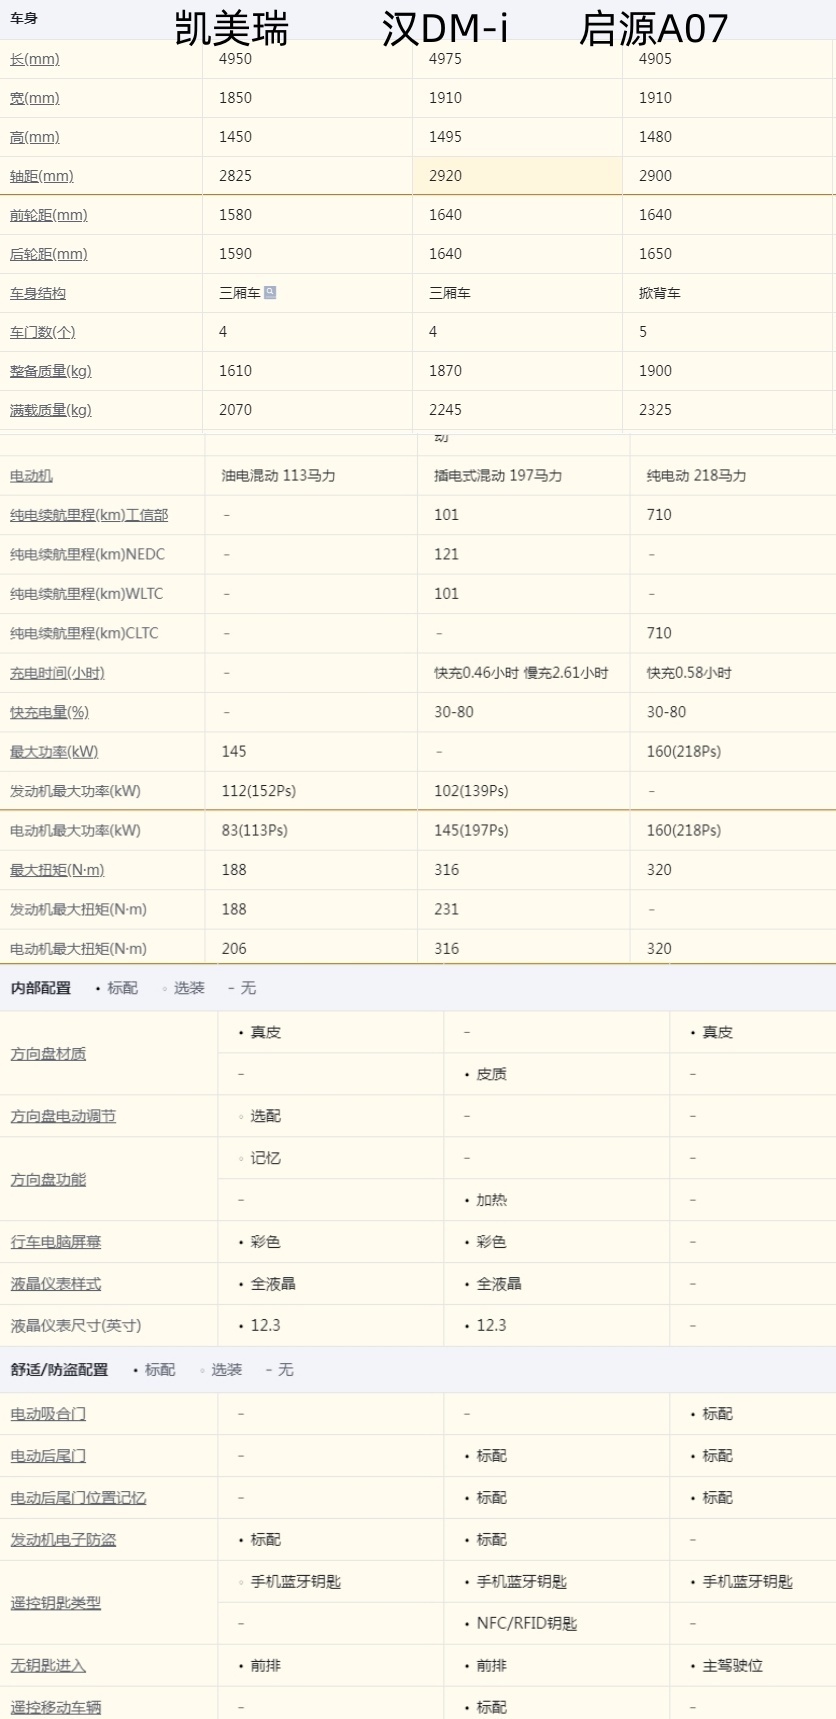This screenshot has height=1719, width=836.
Task: Open the 长(mm) parameter link
Action: pyautogui.click(x=35, y=59)
